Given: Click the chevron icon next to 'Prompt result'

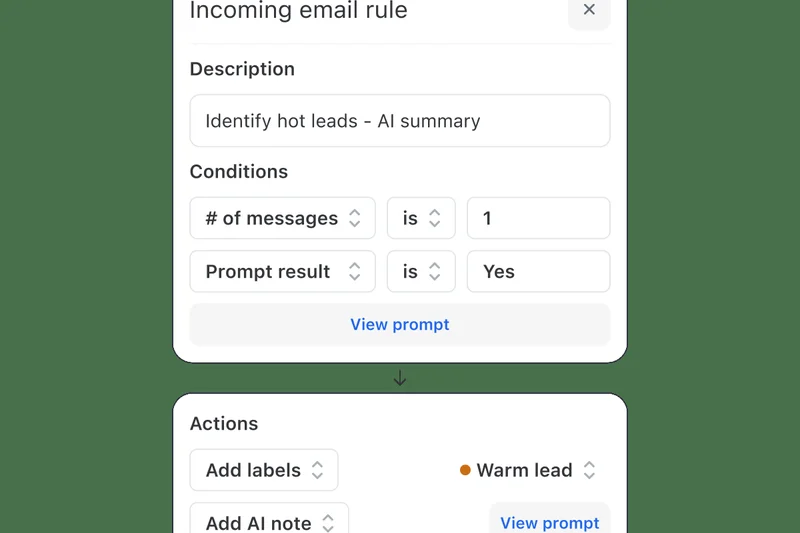Looking at the screenshot, I should pyautogui.click(x=355, y=272).
